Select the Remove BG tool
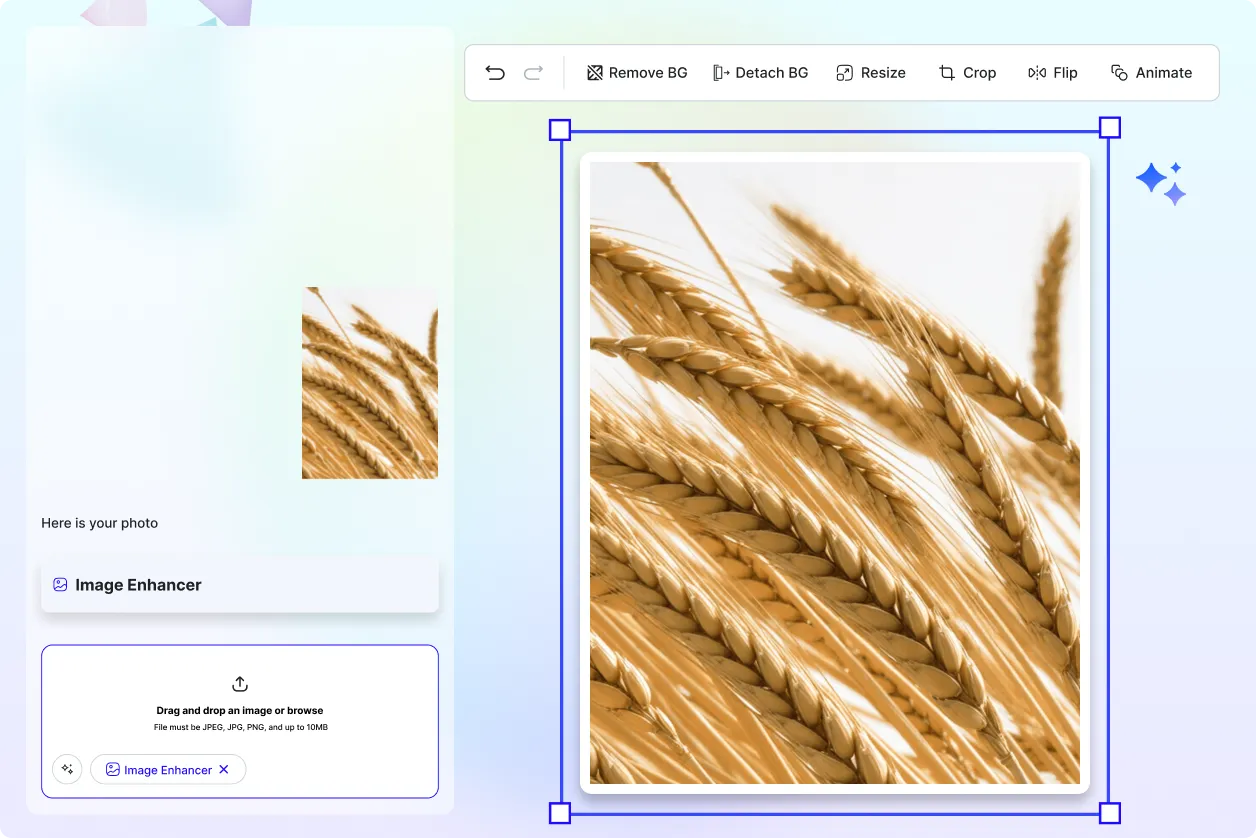This screenshot has height=838, width=1256. [x=637, y=73]
